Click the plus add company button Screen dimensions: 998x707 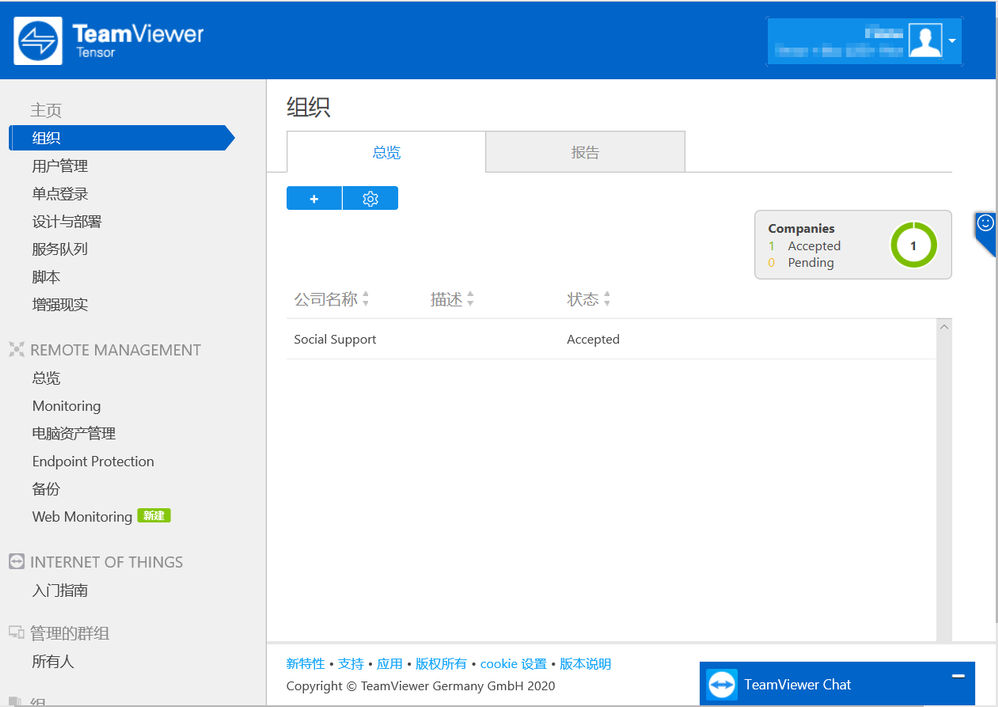pos(314,199)
